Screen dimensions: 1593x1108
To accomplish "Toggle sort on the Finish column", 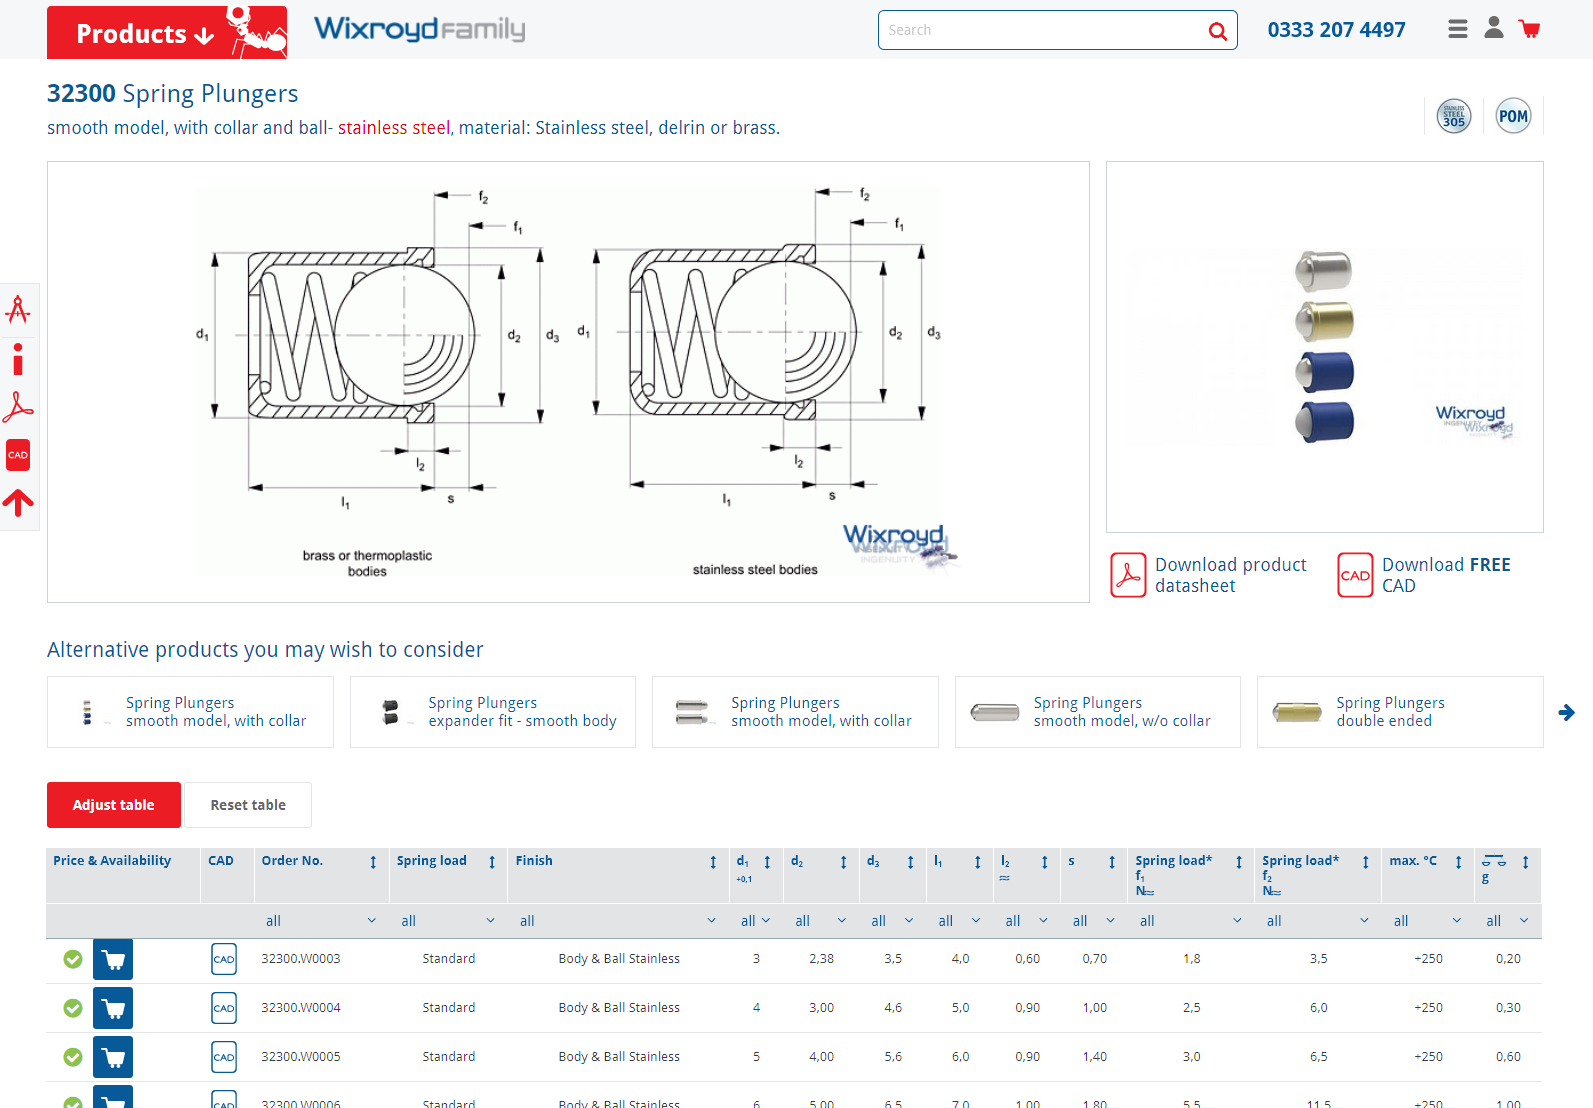I will pos(713,862).
